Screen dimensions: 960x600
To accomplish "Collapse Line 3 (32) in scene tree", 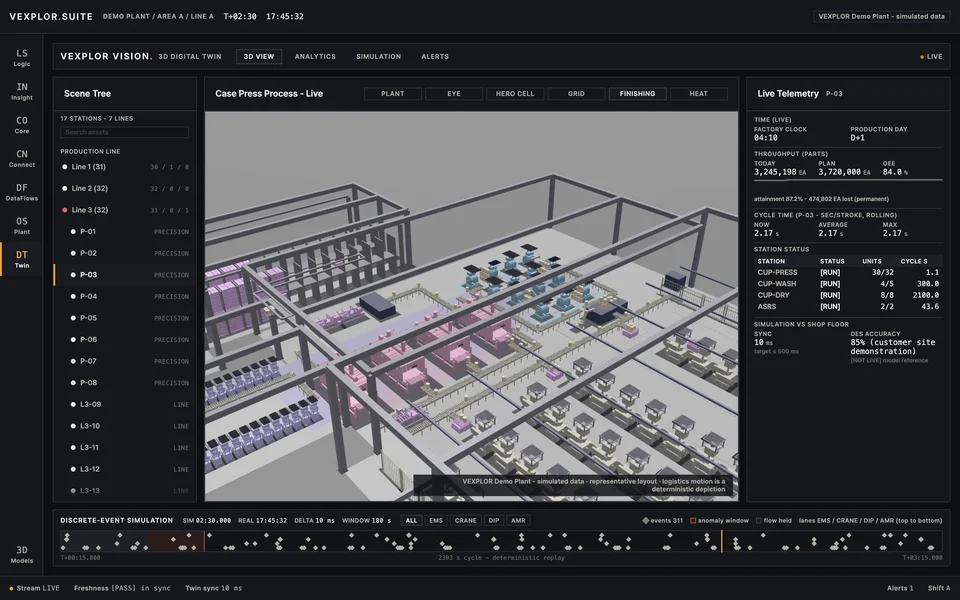I will 125,210.
